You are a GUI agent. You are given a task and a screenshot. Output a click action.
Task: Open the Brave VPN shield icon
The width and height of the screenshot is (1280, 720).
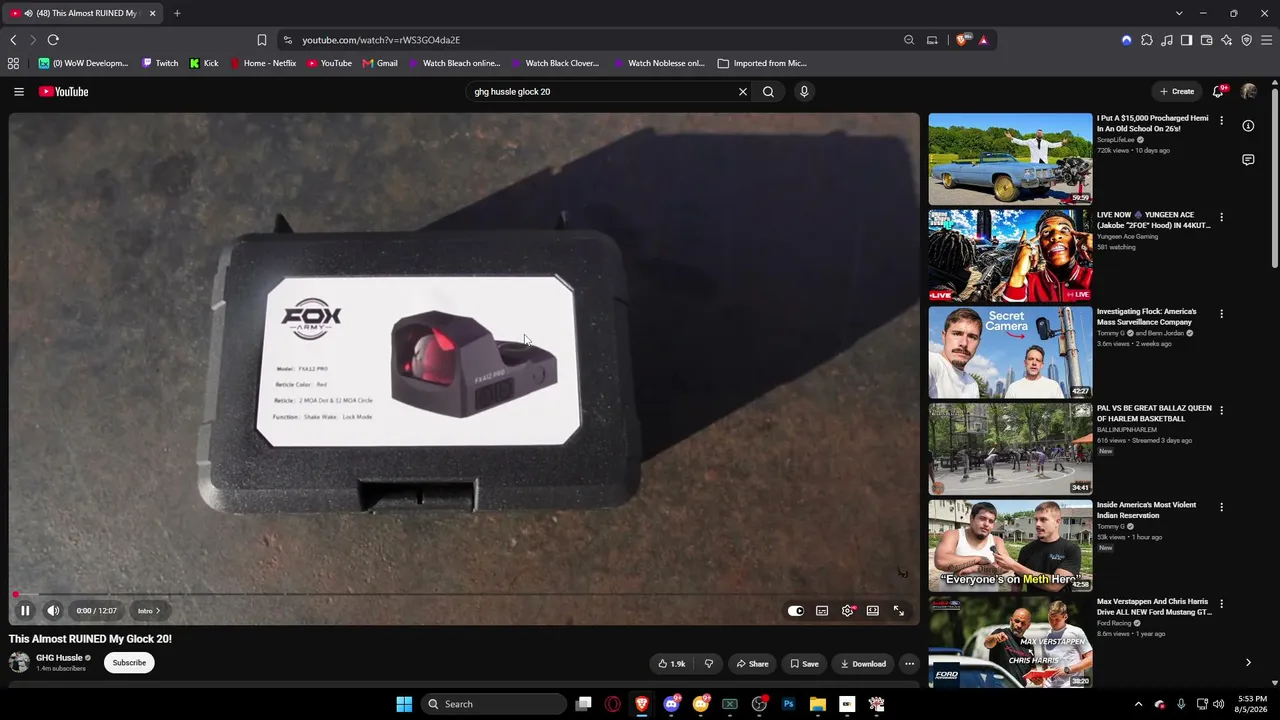coord(1246,40)
